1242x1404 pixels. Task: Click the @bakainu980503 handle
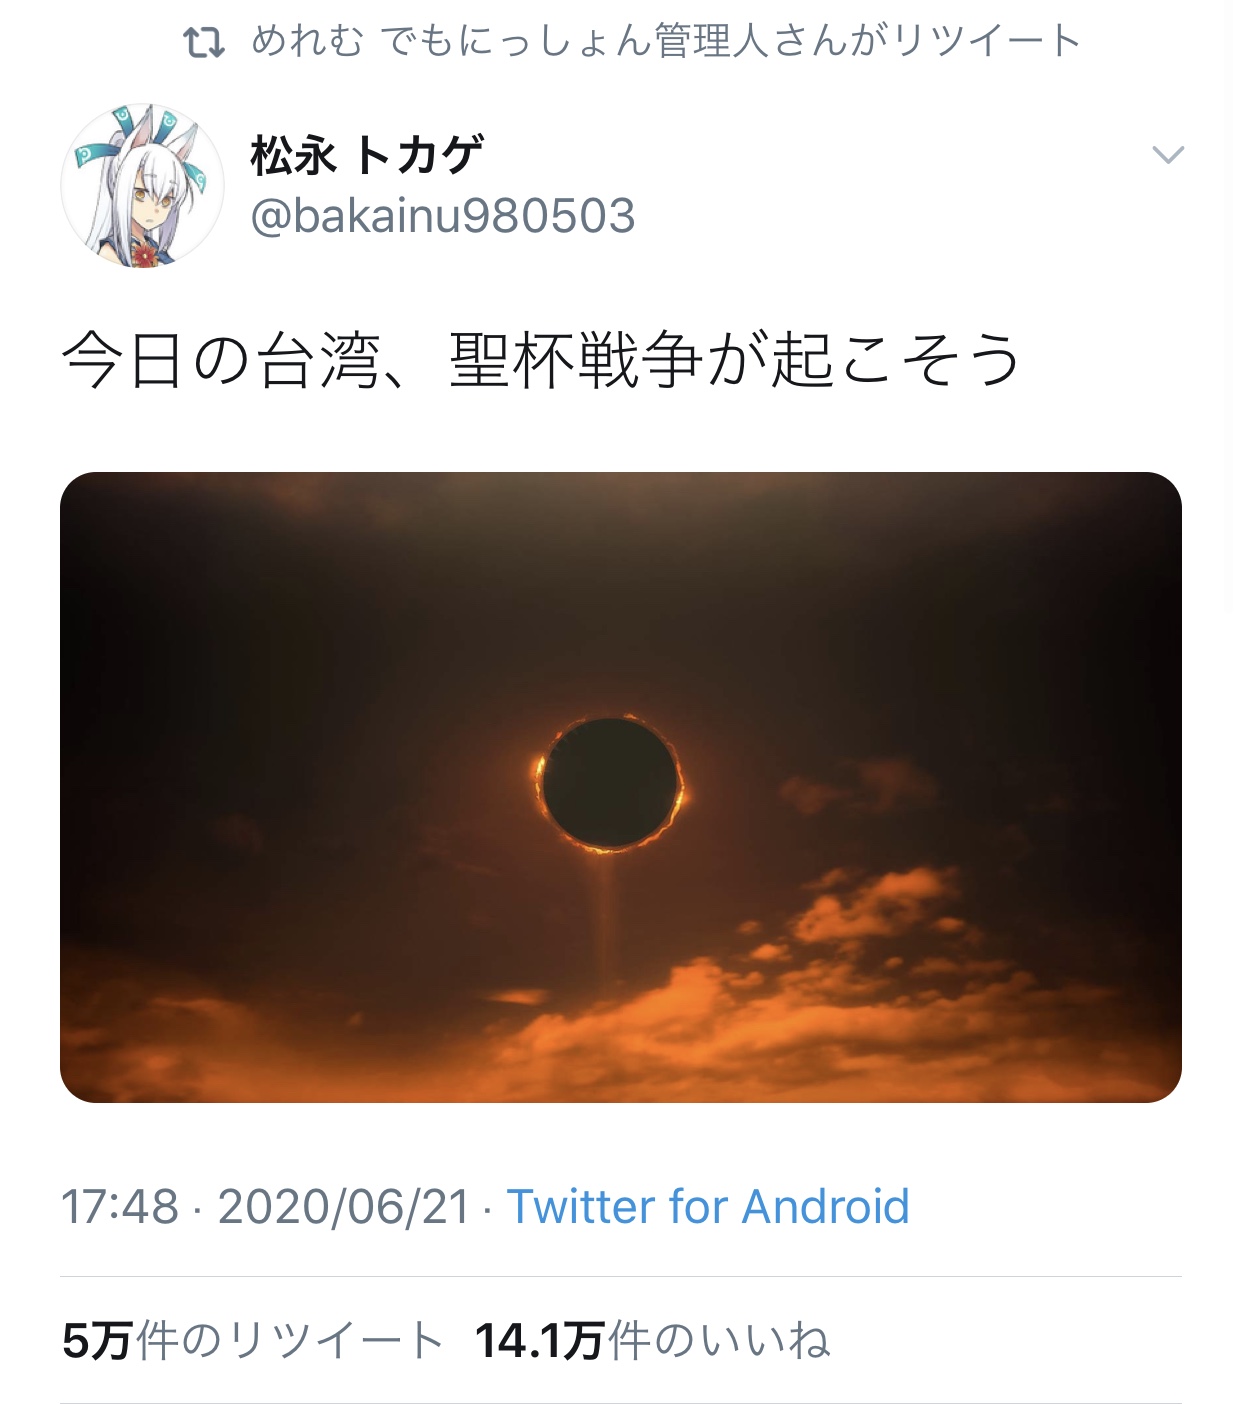click(443, 216)
